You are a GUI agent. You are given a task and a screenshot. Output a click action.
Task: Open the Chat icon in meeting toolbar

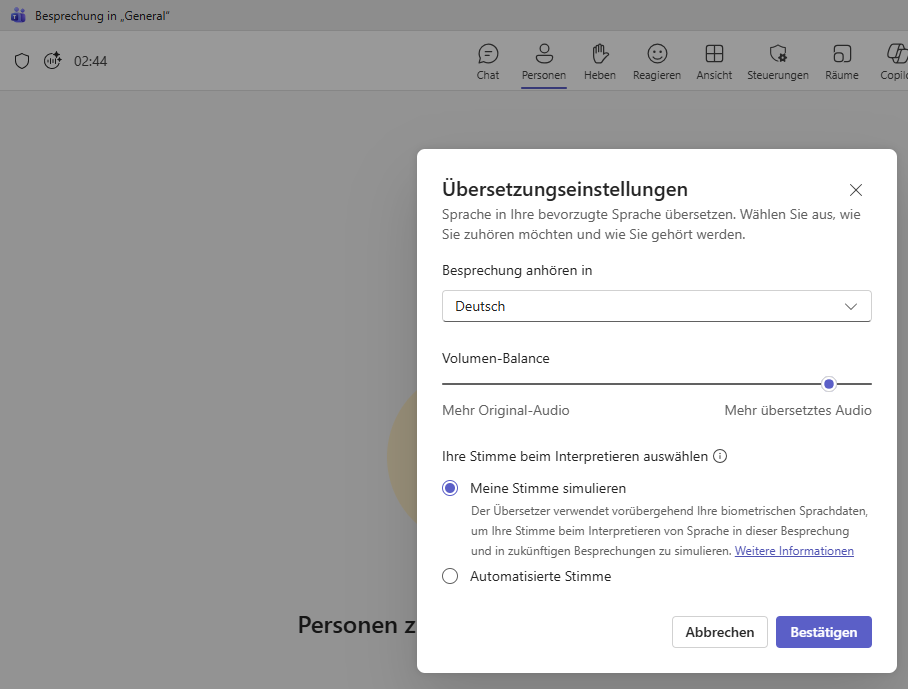(488, 61)
